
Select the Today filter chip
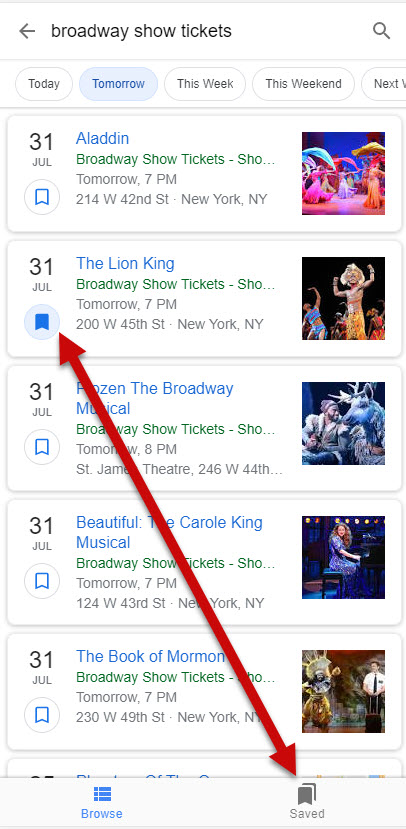44,84
